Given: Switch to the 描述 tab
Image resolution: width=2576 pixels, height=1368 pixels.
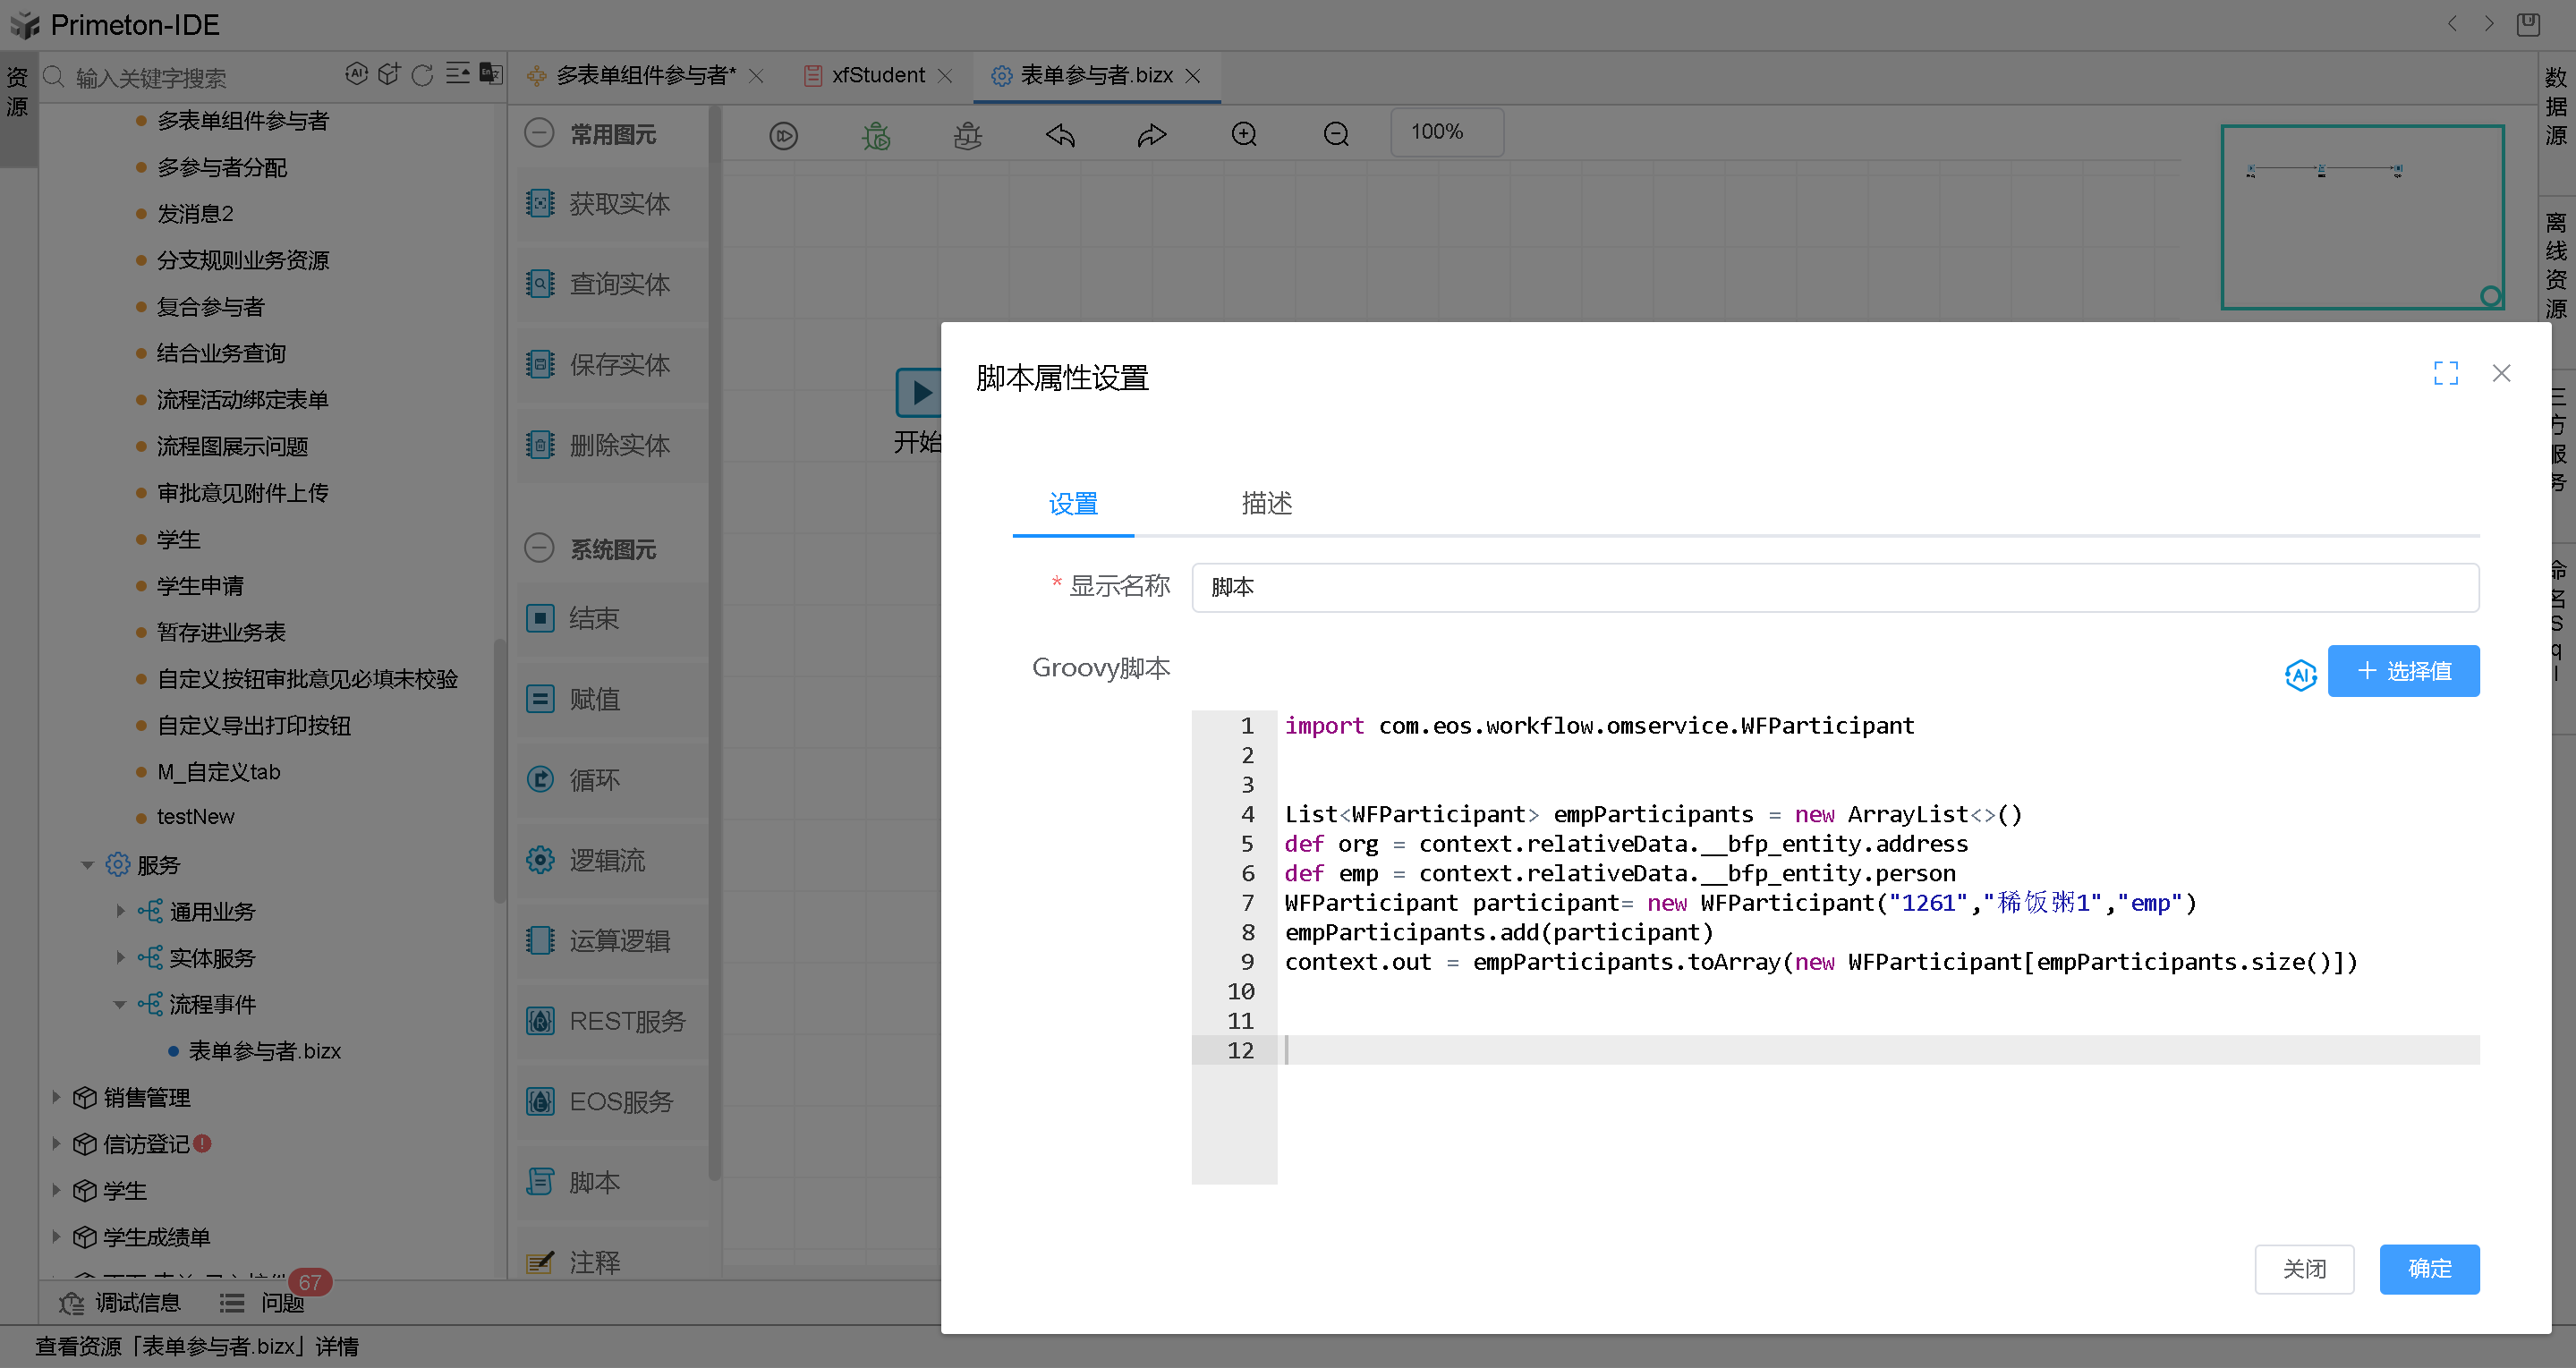Looking at the screenshot, I should click(1266, 503).
